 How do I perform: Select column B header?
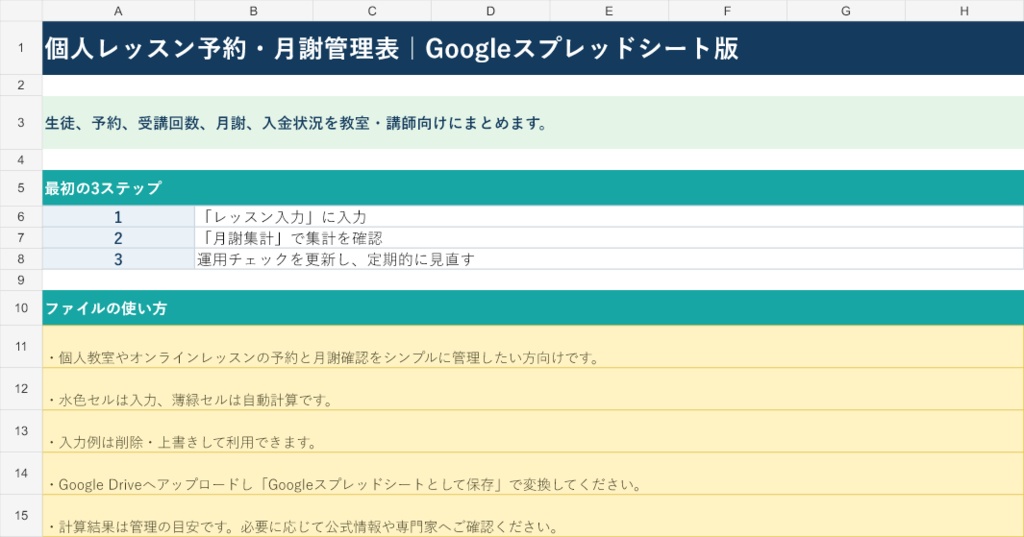point(253,10)
